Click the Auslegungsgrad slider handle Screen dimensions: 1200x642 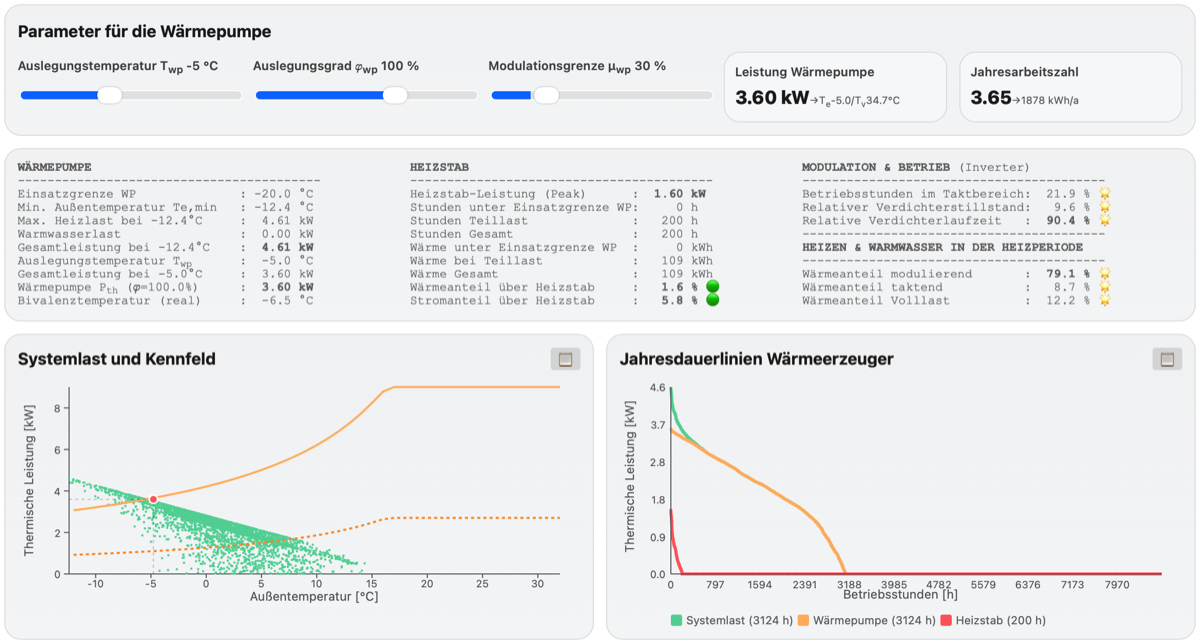click(395, 95)
